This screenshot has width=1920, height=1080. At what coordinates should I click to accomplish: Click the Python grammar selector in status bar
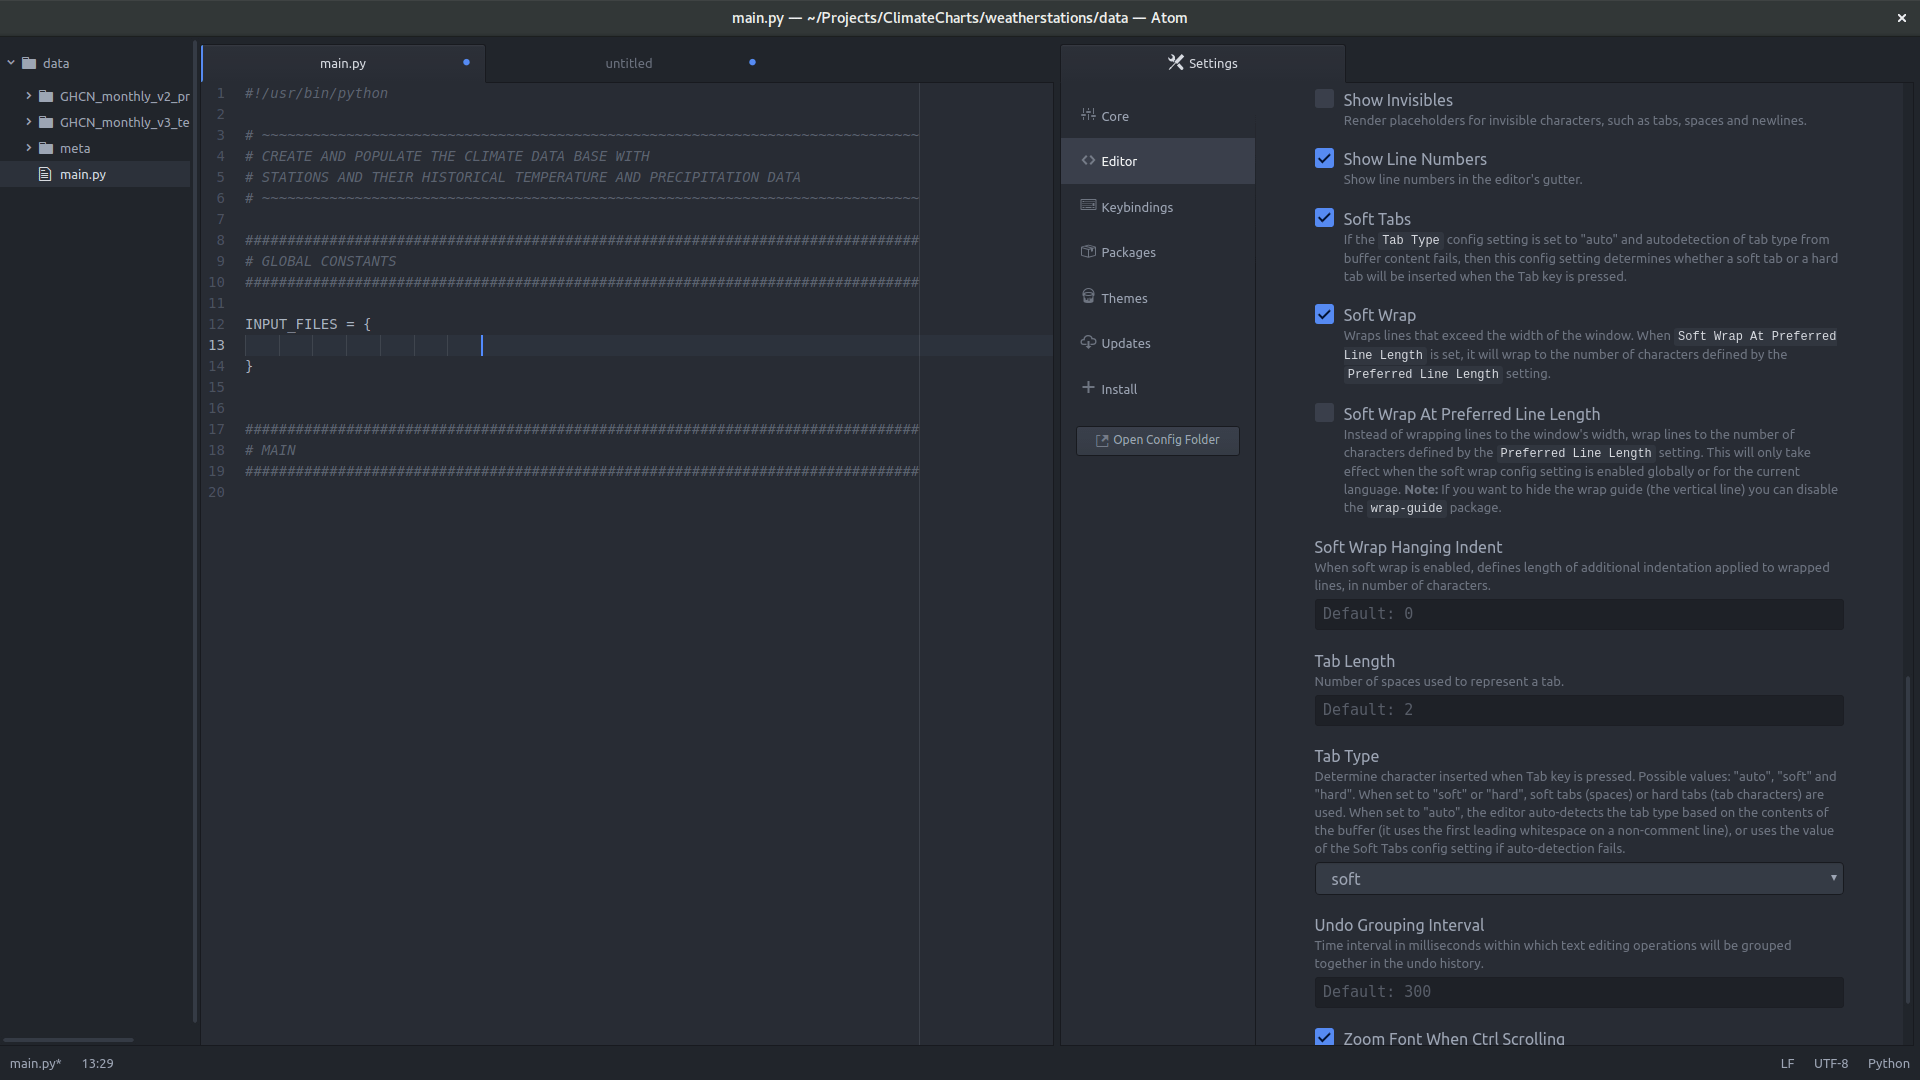tap(1888, 1063)
